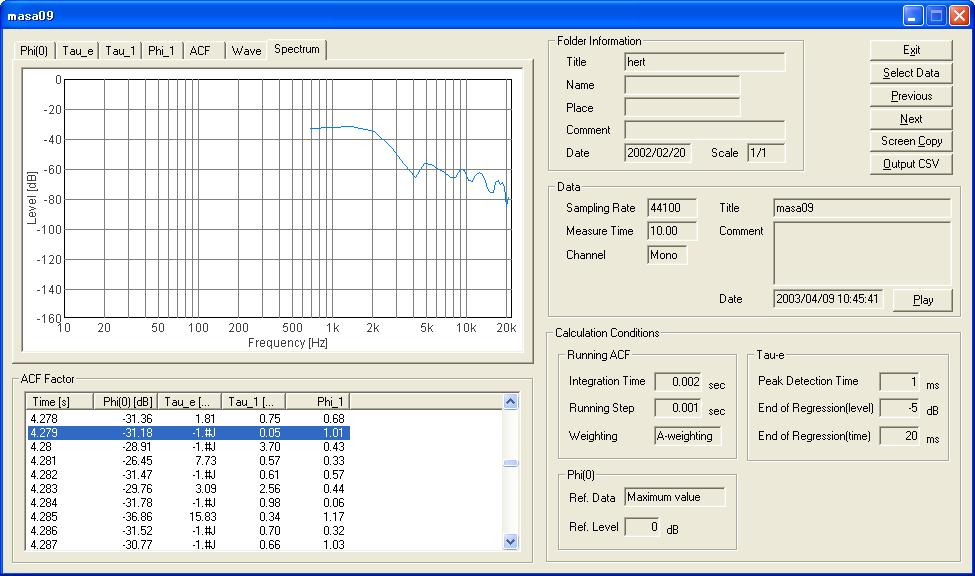Select the row at time 4.282

pyautogui.click(x=188, y=475)
